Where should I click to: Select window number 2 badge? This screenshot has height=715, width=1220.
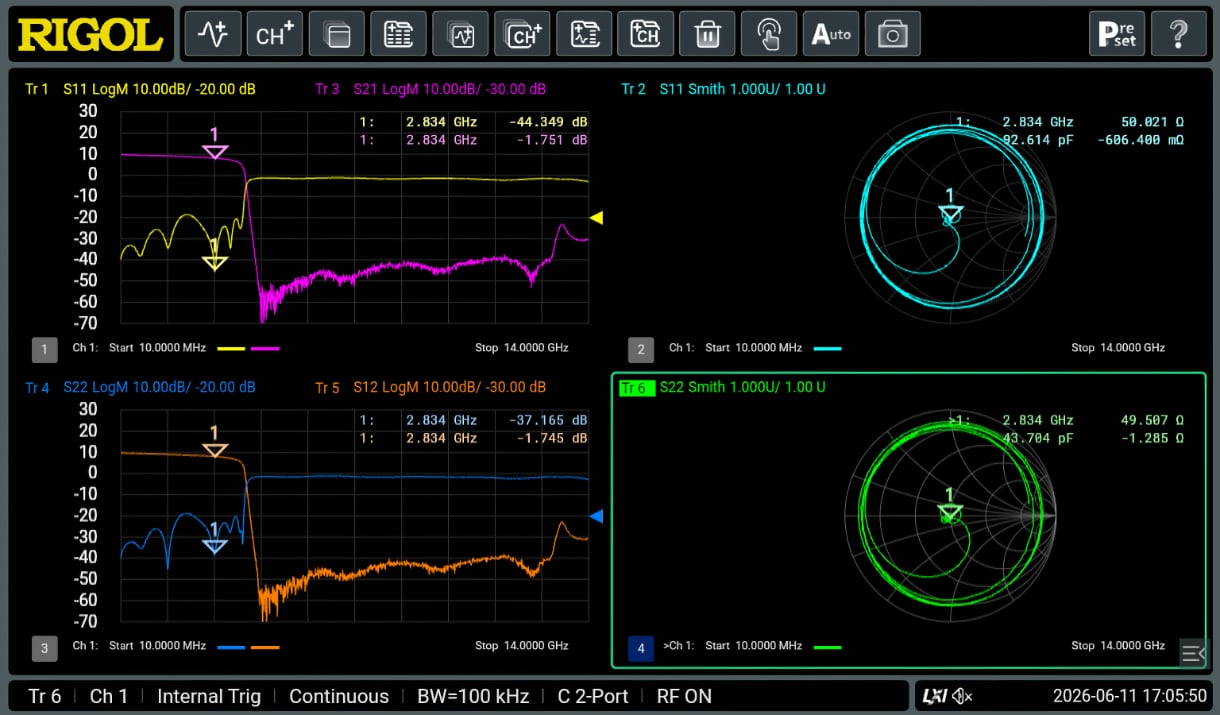640,349
